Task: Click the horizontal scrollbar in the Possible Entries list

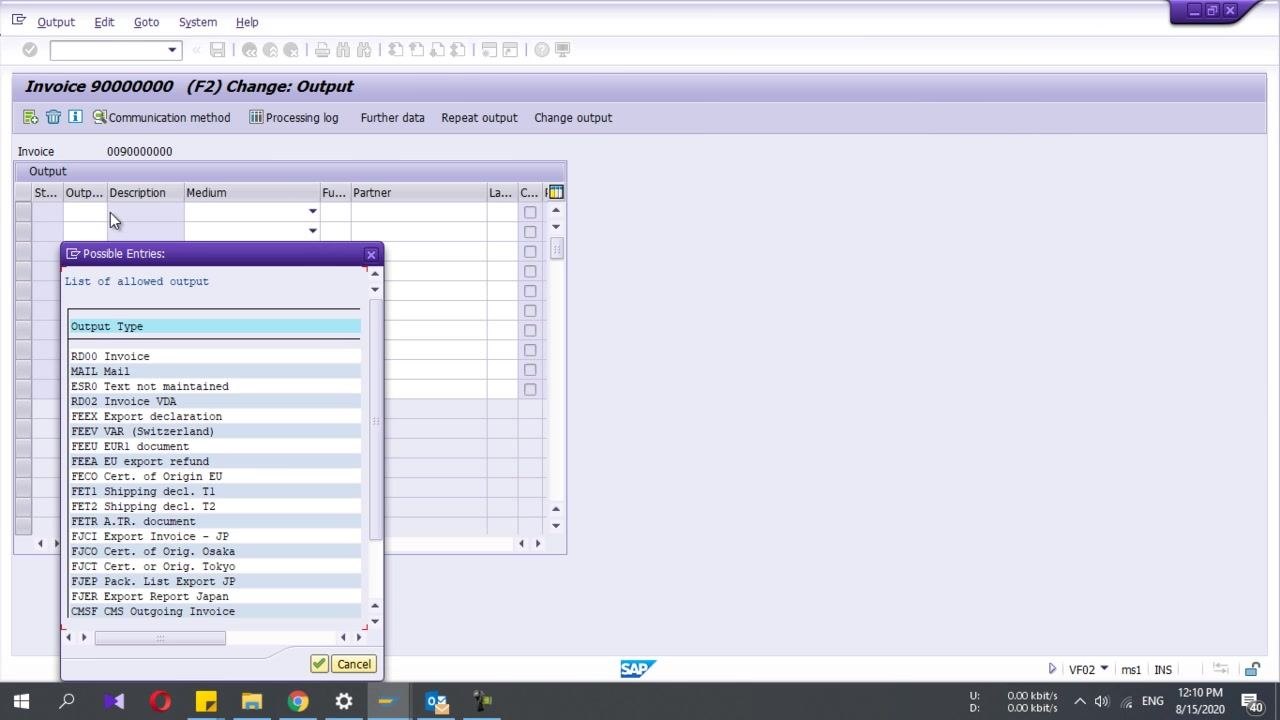Action: (160, 637)
